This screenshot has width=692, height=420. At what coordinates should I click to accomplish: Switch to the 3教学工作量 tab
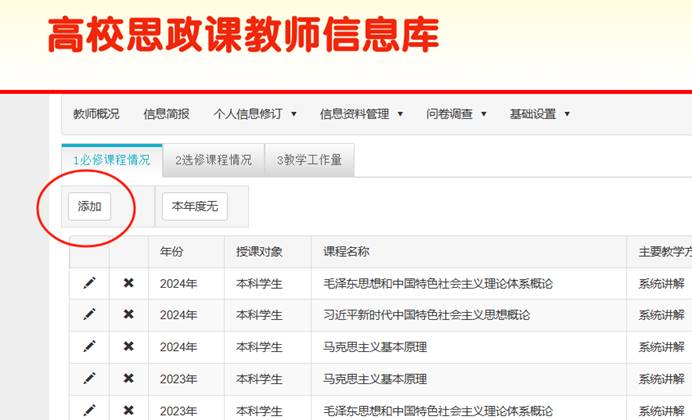pyautogui.click(x=309, y=160)
